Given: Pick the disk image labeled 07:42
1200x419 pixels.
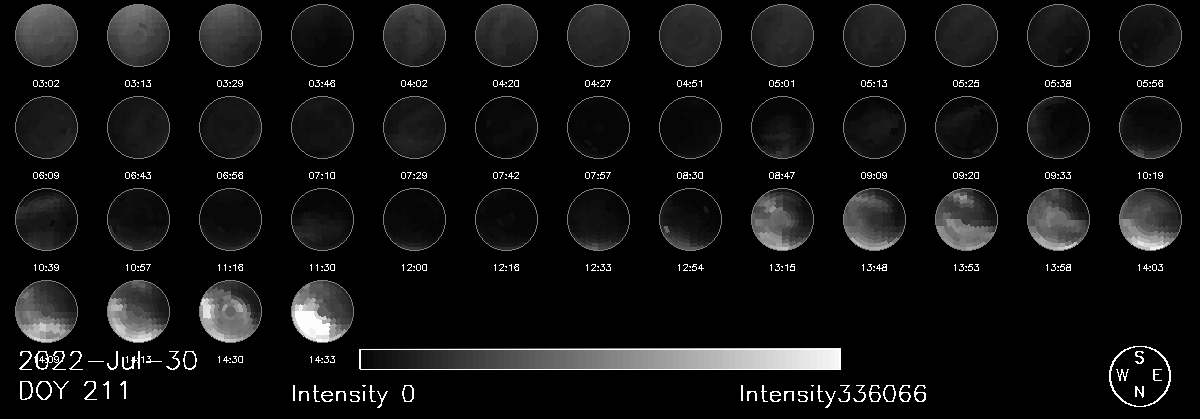Looking at the screenshot, I should [x=506, y=126].
